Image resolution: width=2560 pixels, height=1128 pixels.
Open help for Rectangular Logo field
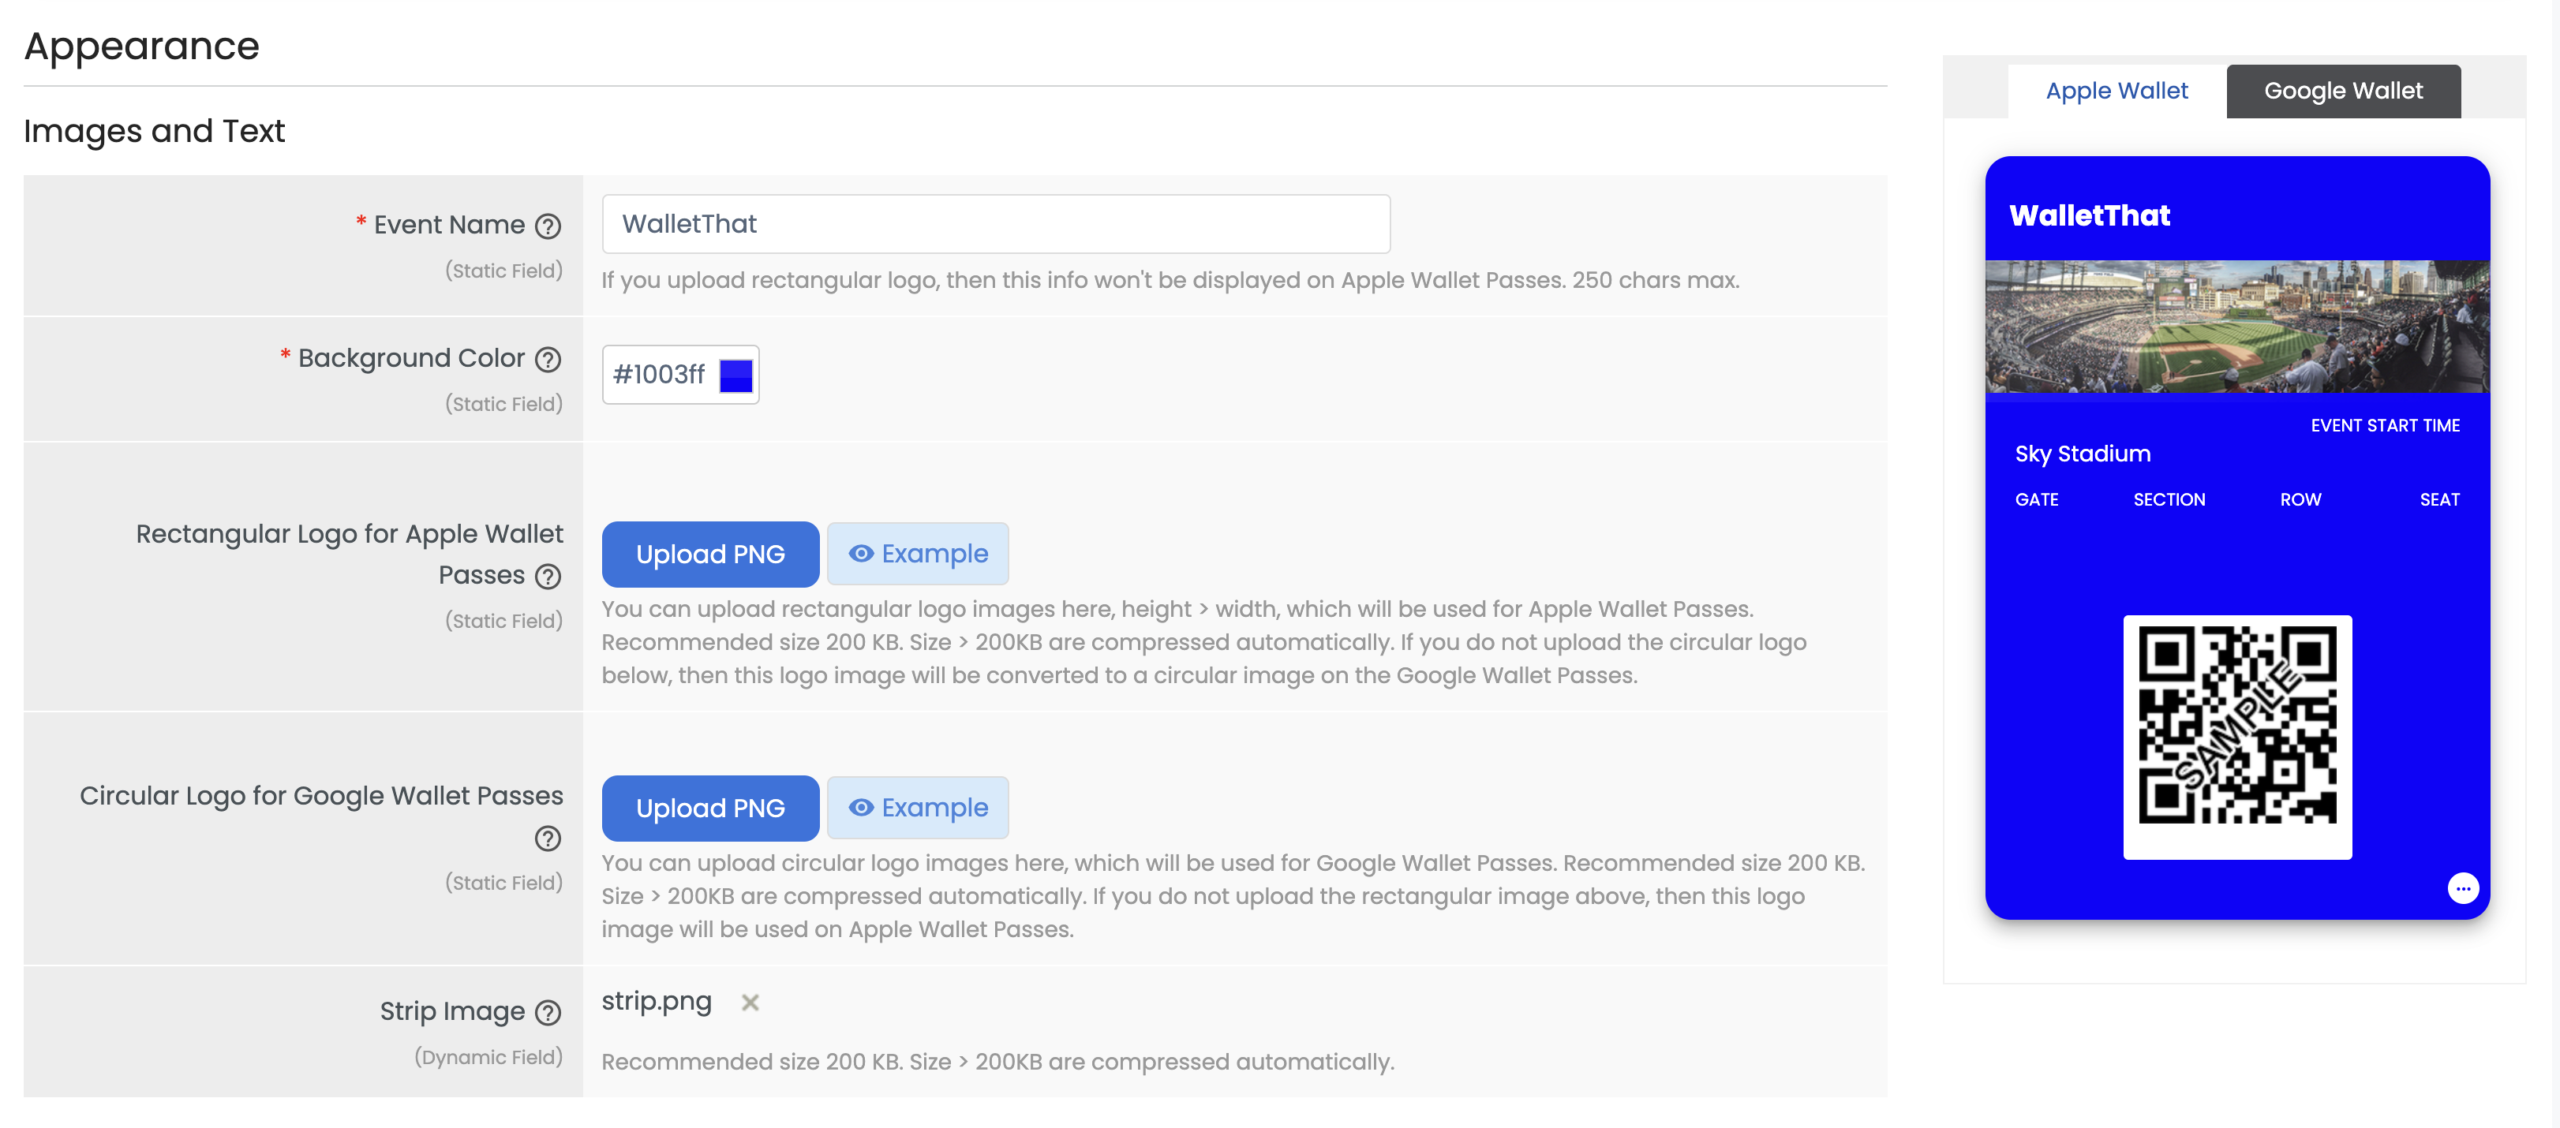(x=548, y=576)
